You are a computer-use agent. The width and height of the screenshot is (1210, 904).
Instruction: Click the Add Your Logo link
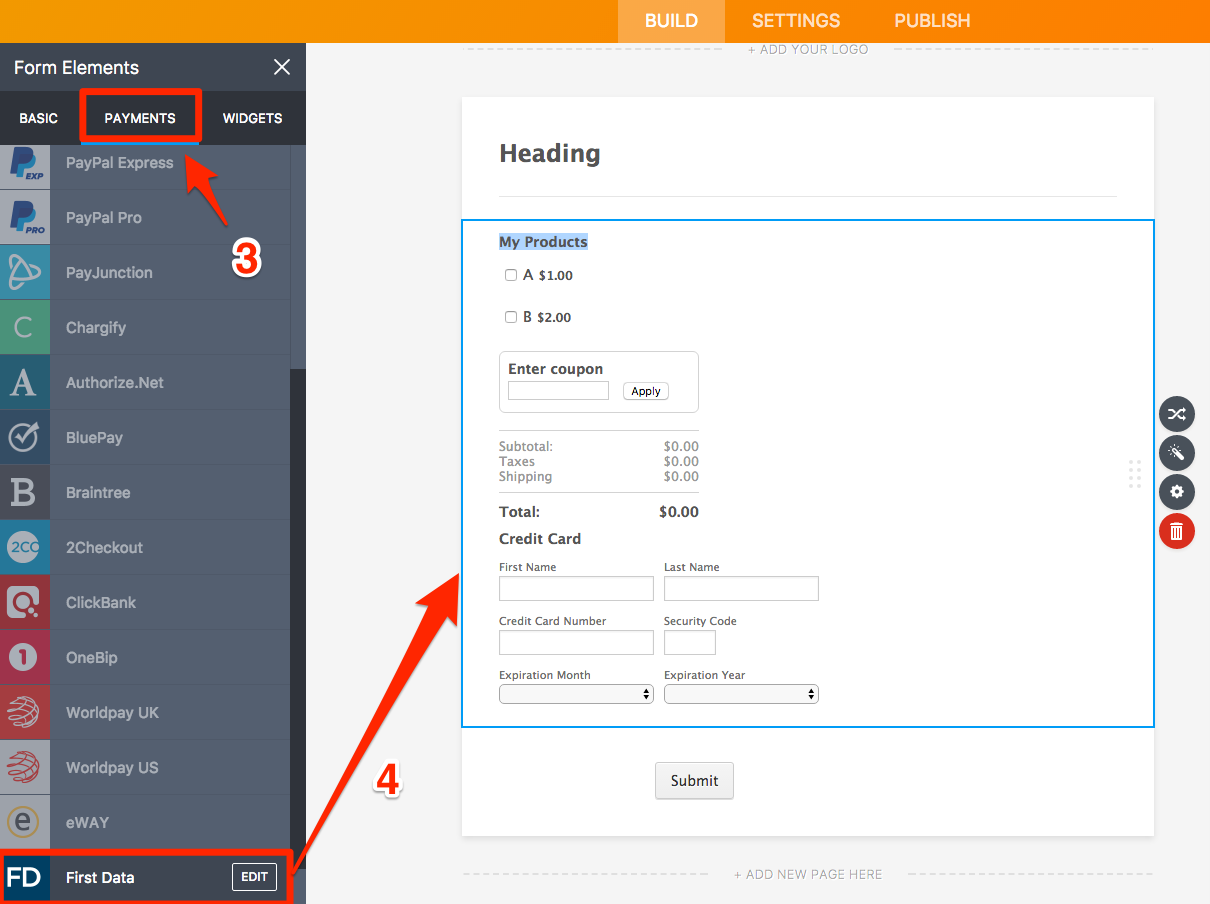tap(808, 50)
